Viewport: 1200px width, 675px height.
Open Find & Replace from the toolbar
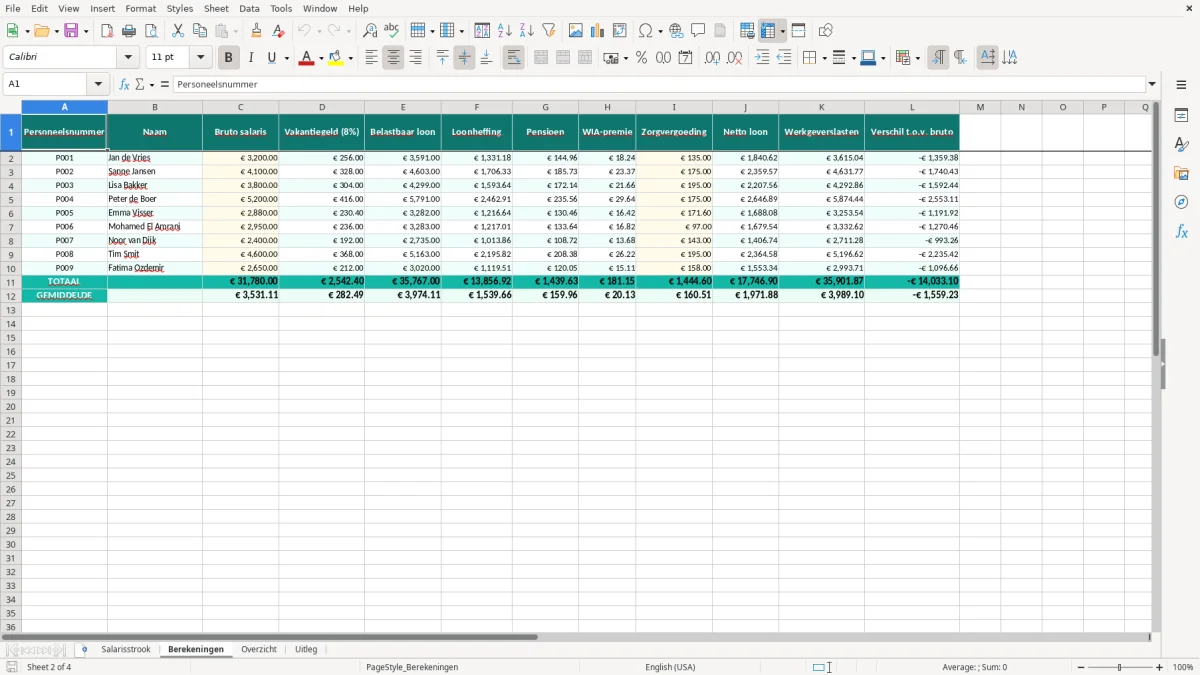point(370,31)
